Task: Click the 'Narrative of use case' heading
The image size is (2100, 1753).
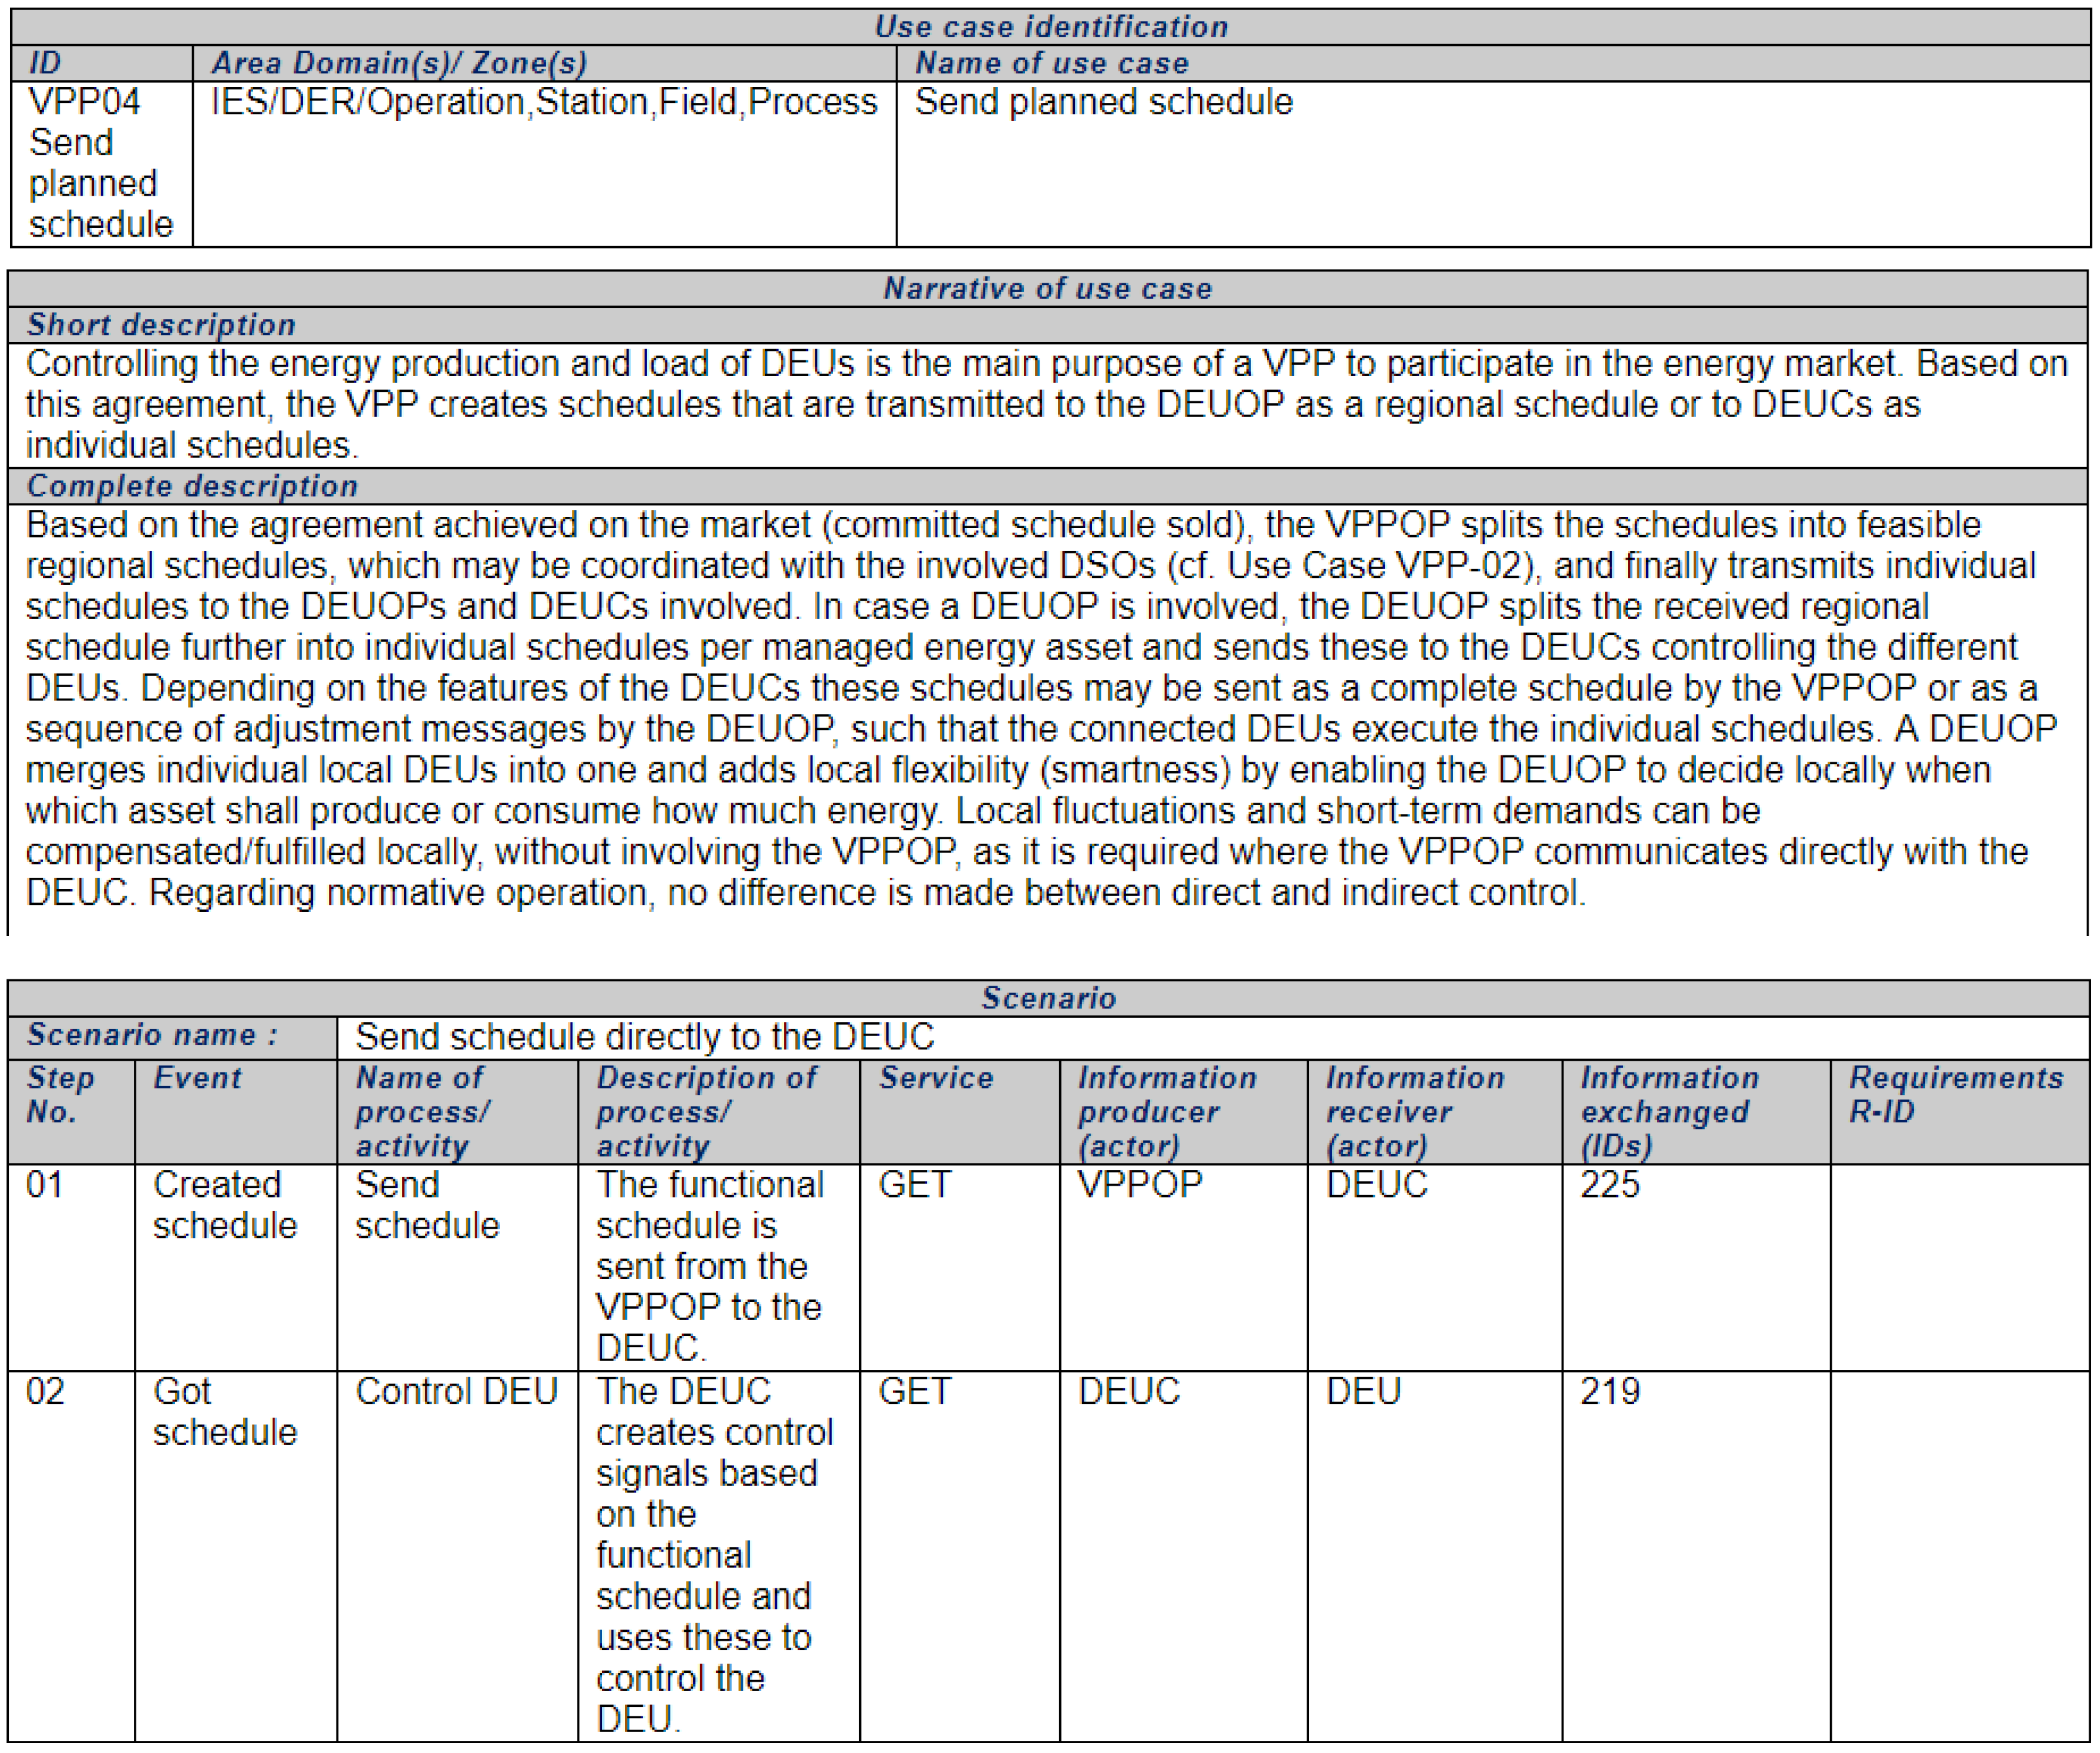Action: pos(1047,288)
